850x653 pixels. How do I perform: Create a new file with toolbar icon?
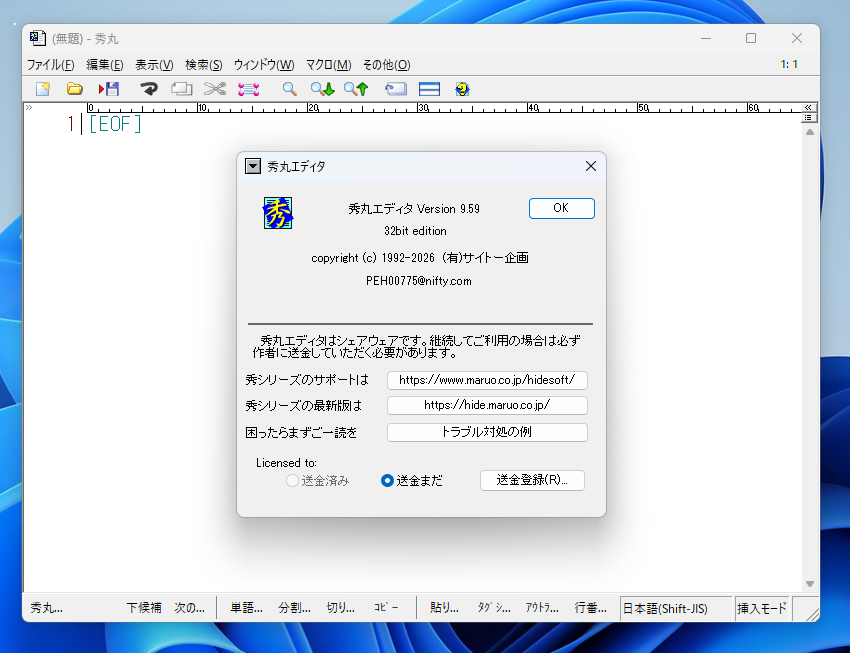43,89
